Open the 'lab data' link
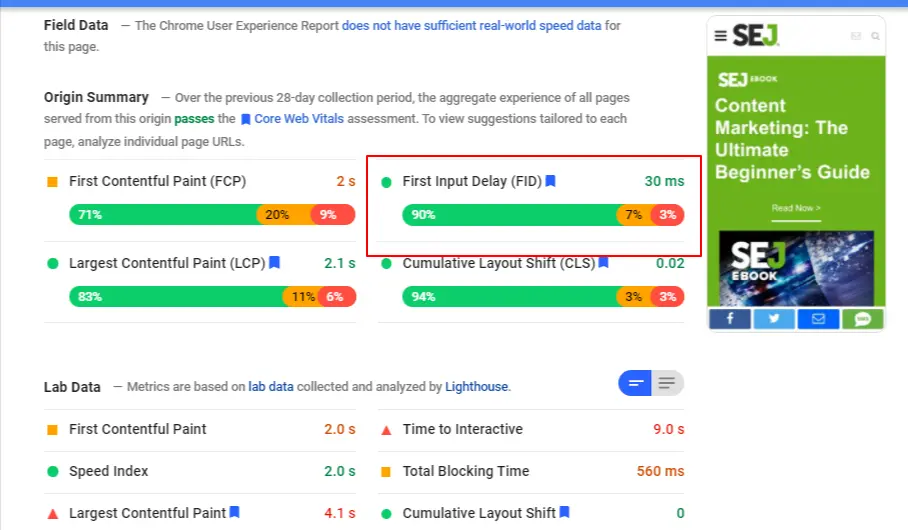Viewport: 908px width, 530px height. pyautogui.click(x=271, y=386)
